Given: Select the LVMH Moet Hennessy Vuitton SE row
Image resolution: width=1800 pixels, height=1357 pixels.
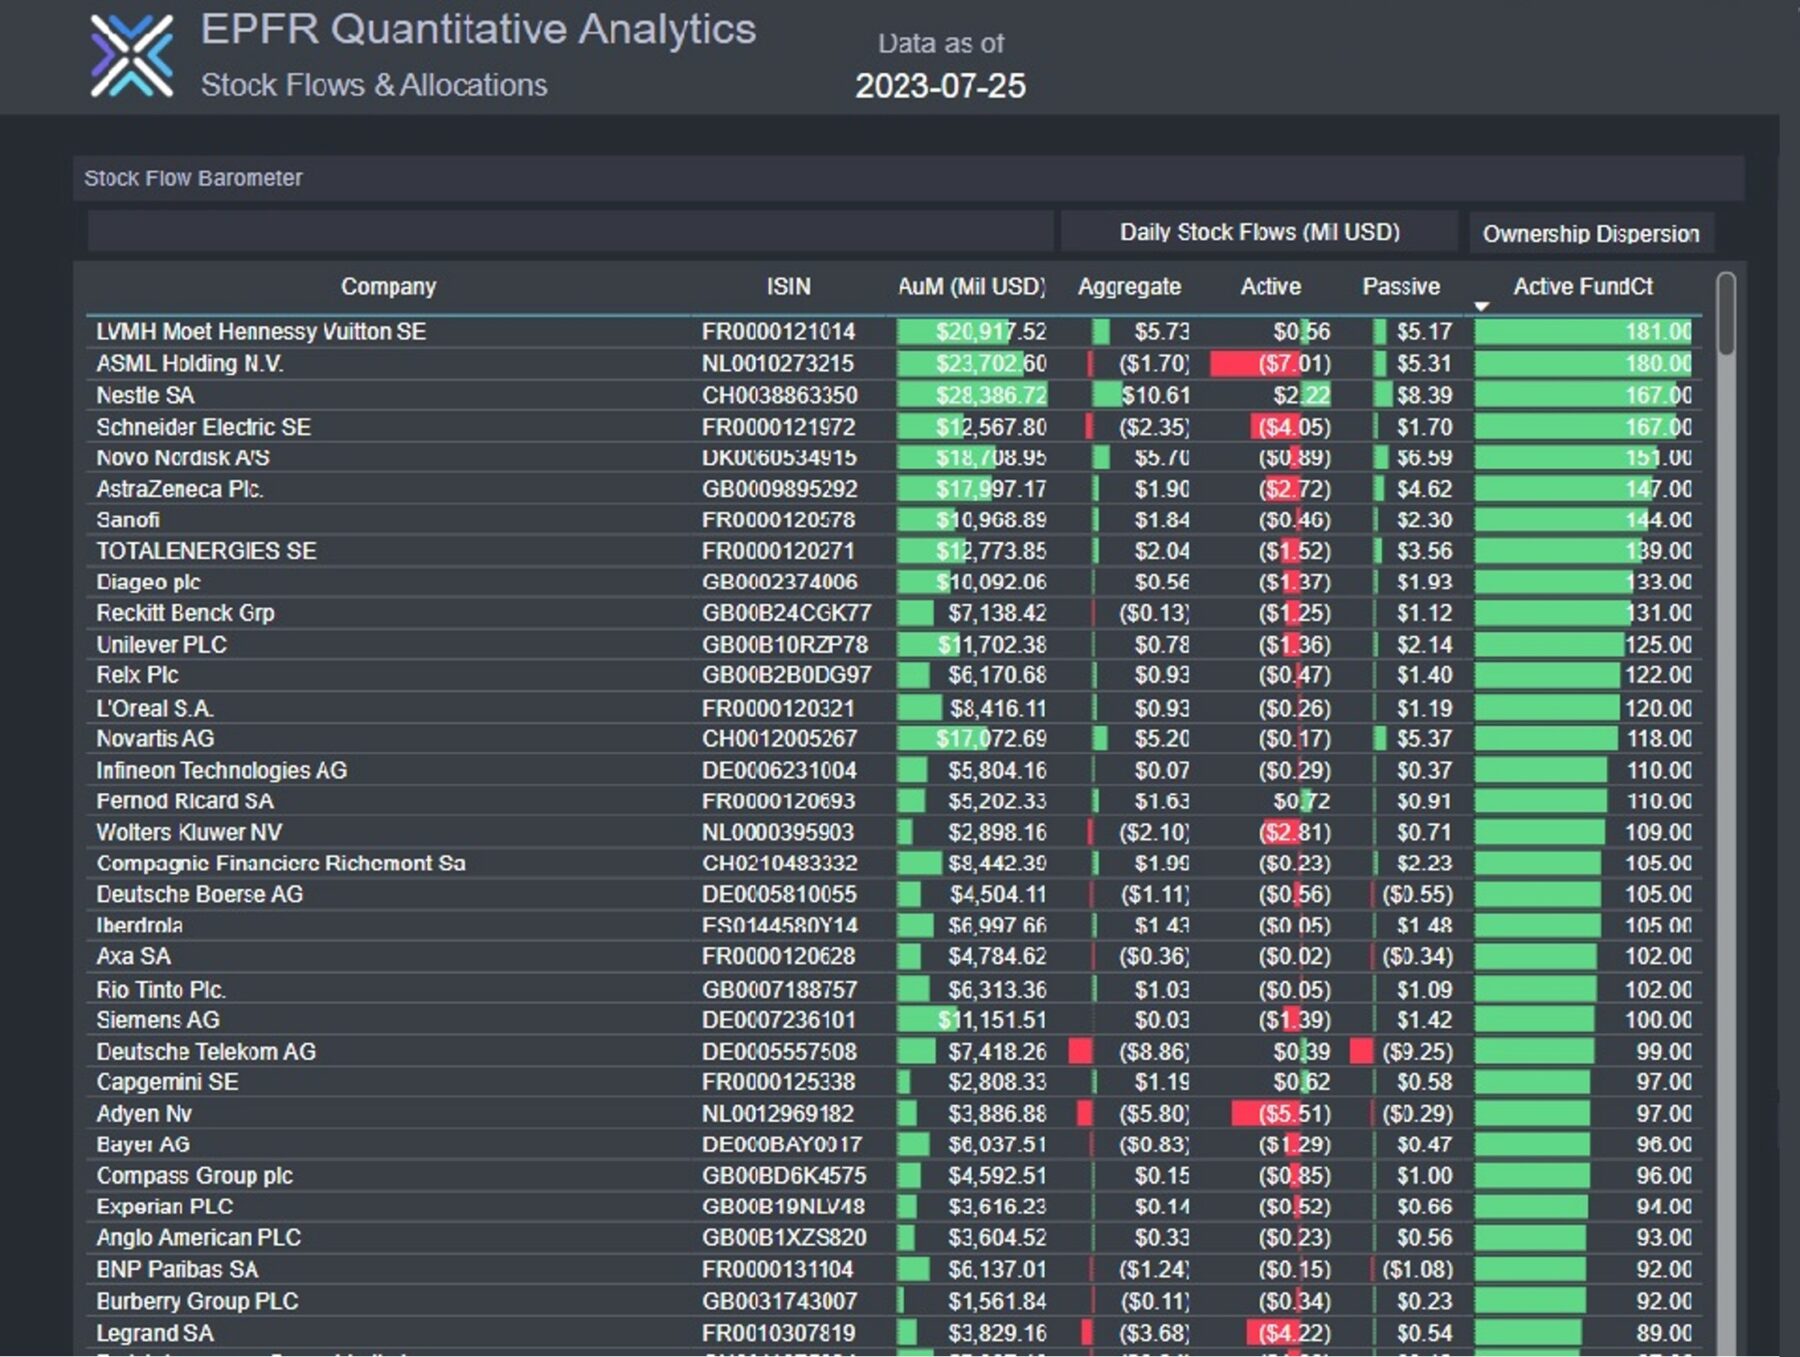Looking at the screenshot, I should [894, 332].
